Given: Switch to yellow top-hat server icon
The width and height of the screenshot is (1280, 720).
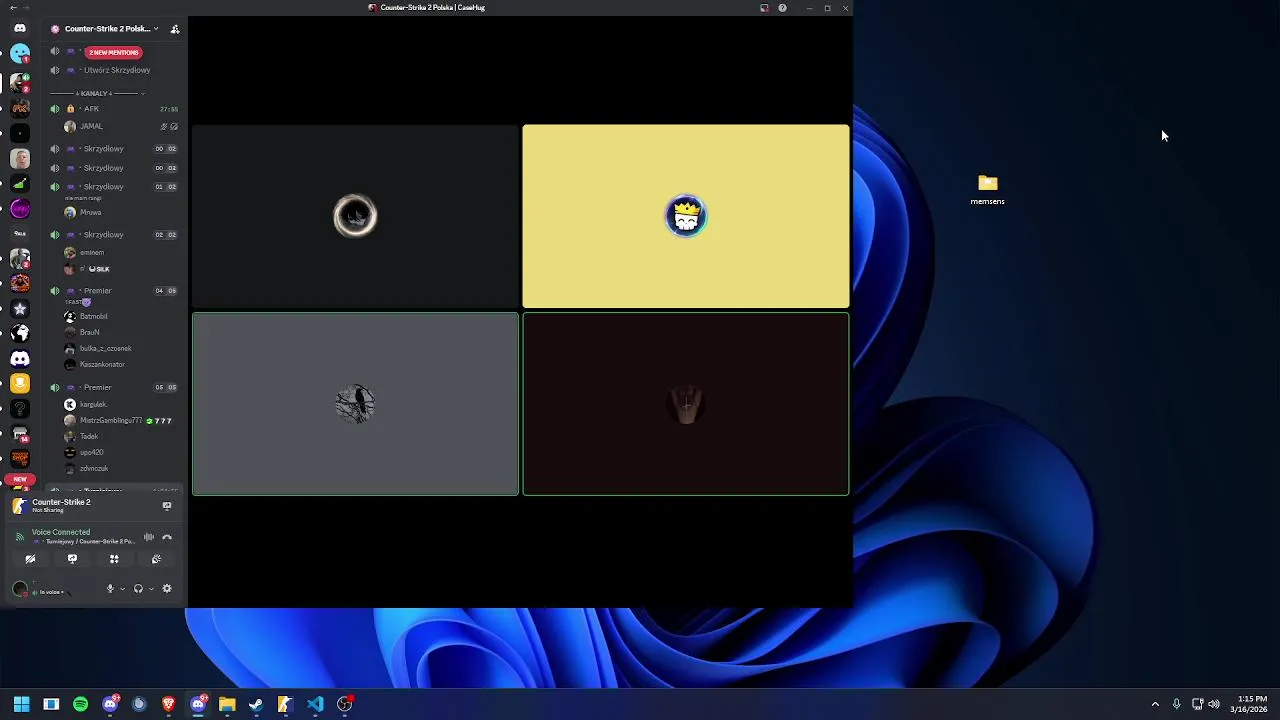Looking at the screenshot, I should pyautogui.click(x=19, y=383).
